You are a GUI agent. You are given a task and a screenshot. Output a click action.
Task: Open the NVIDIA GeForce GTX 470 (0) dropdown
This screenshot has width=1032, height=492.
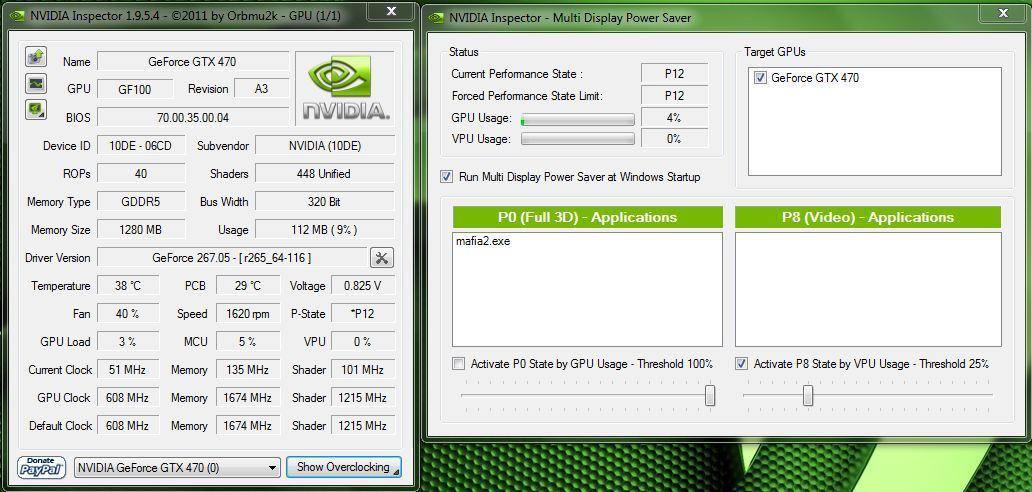177,468
